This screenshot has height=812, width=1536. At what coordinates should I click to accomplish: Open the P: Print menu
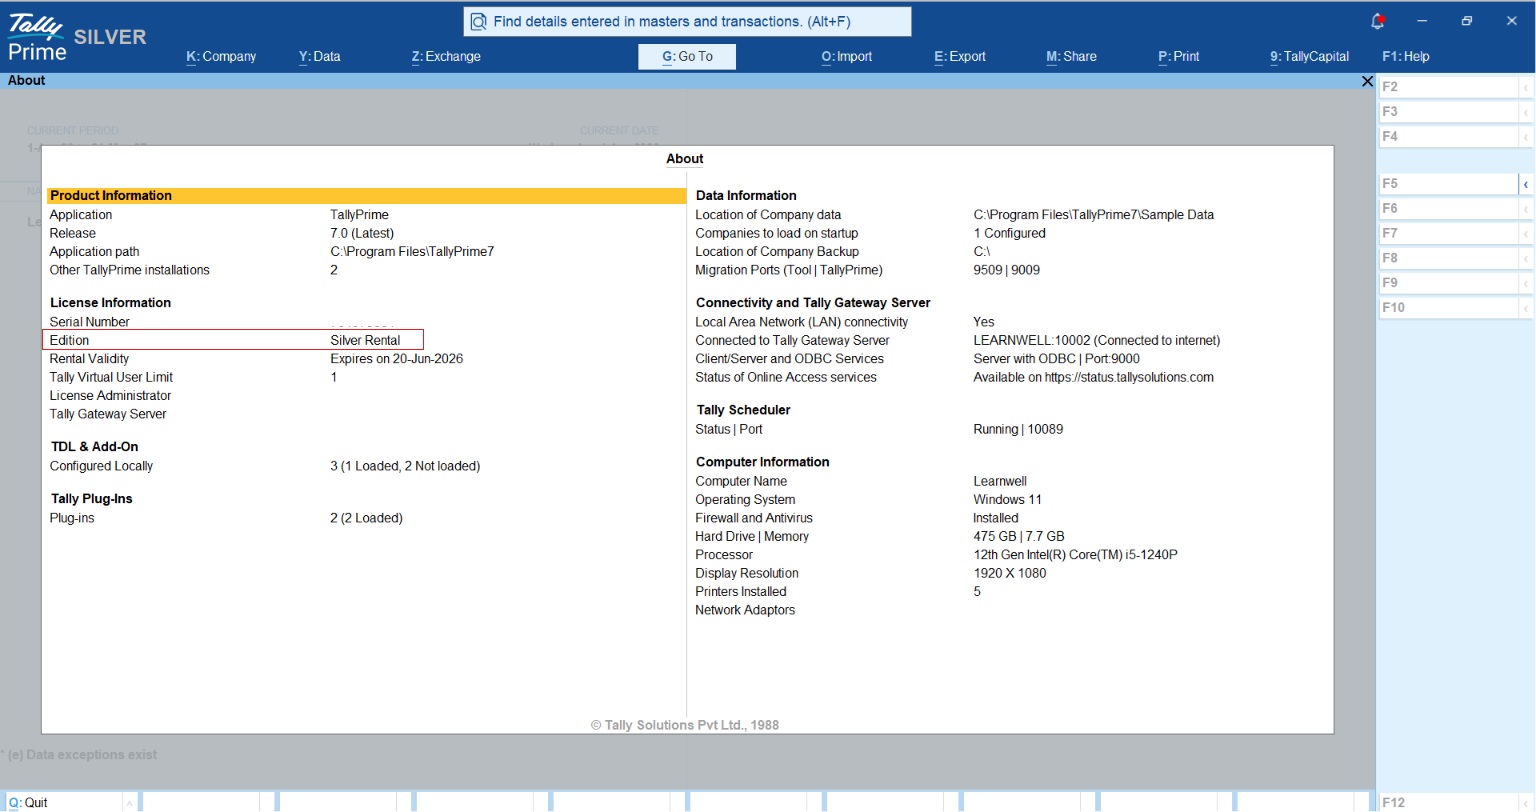coord(1179,57)
